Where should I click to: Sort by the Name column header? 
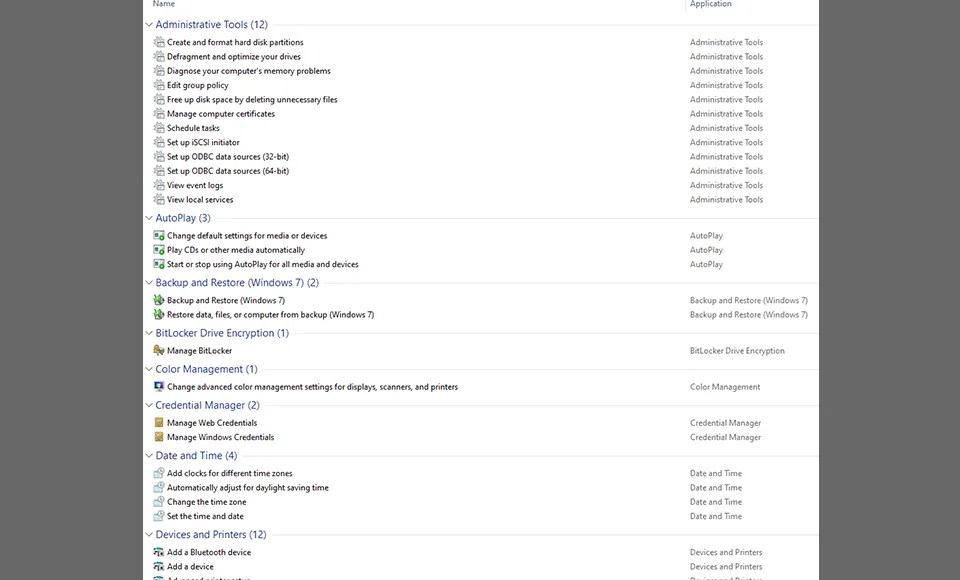(x=163, y=4)
